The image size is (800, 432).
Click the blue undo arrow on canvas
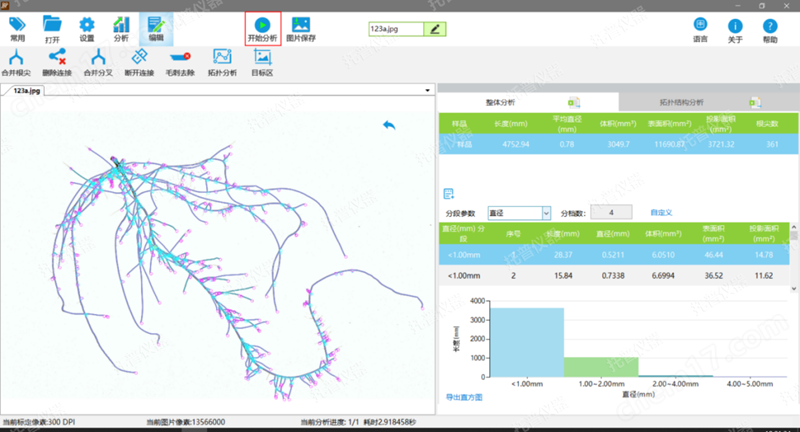pyautogui.click(x=389, y=124)
